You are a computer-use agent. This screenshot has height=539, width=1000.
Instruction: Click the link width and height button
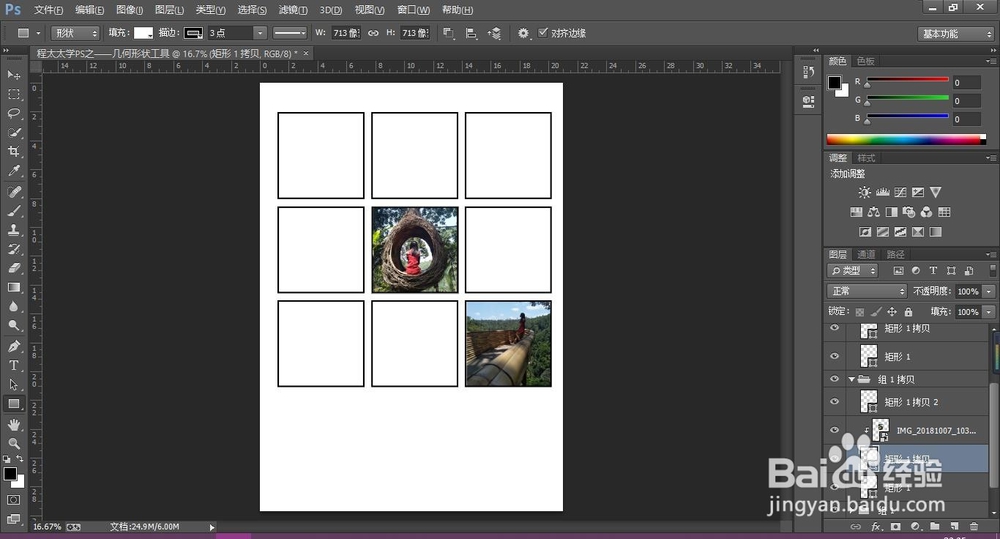pyautogui.click(x=373, y=33)
